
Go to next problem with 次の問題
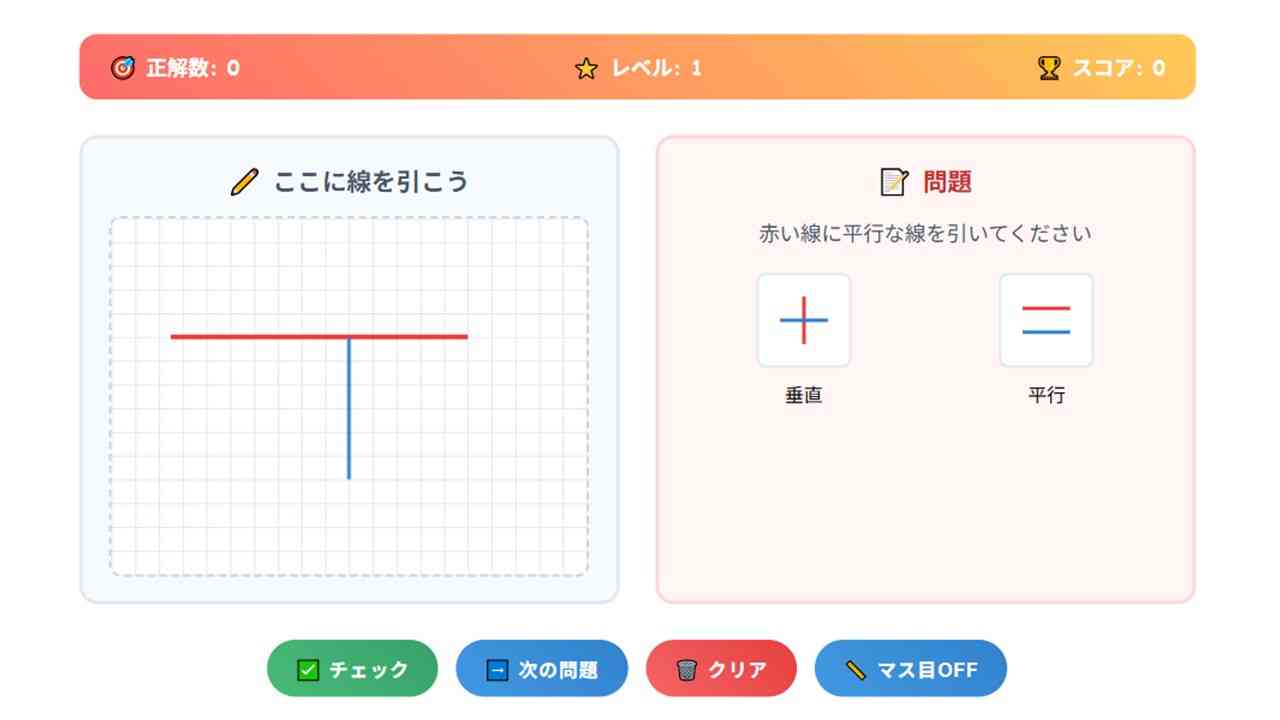point(542,668)
